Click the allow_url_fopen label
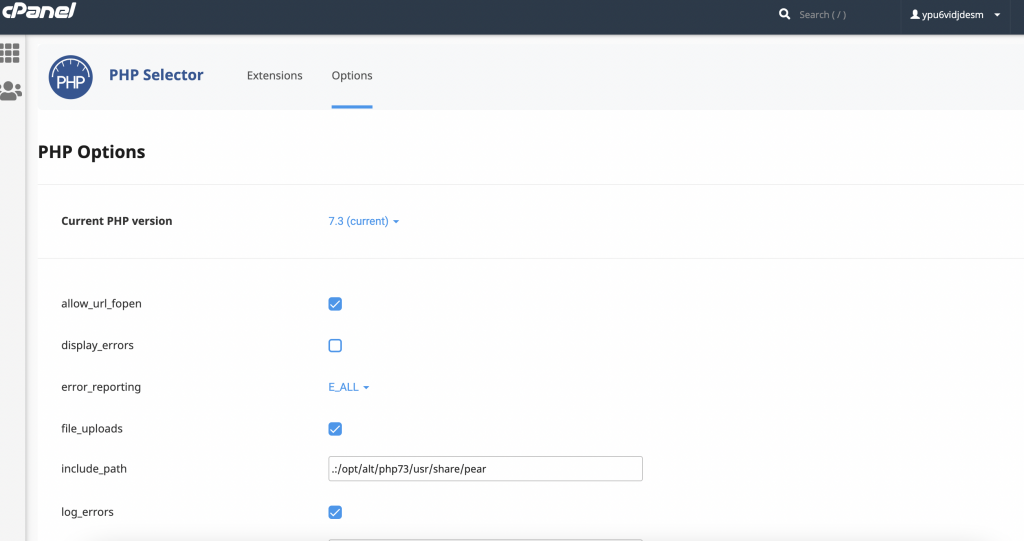This screenshot has width=1024, height=541. 101,303
